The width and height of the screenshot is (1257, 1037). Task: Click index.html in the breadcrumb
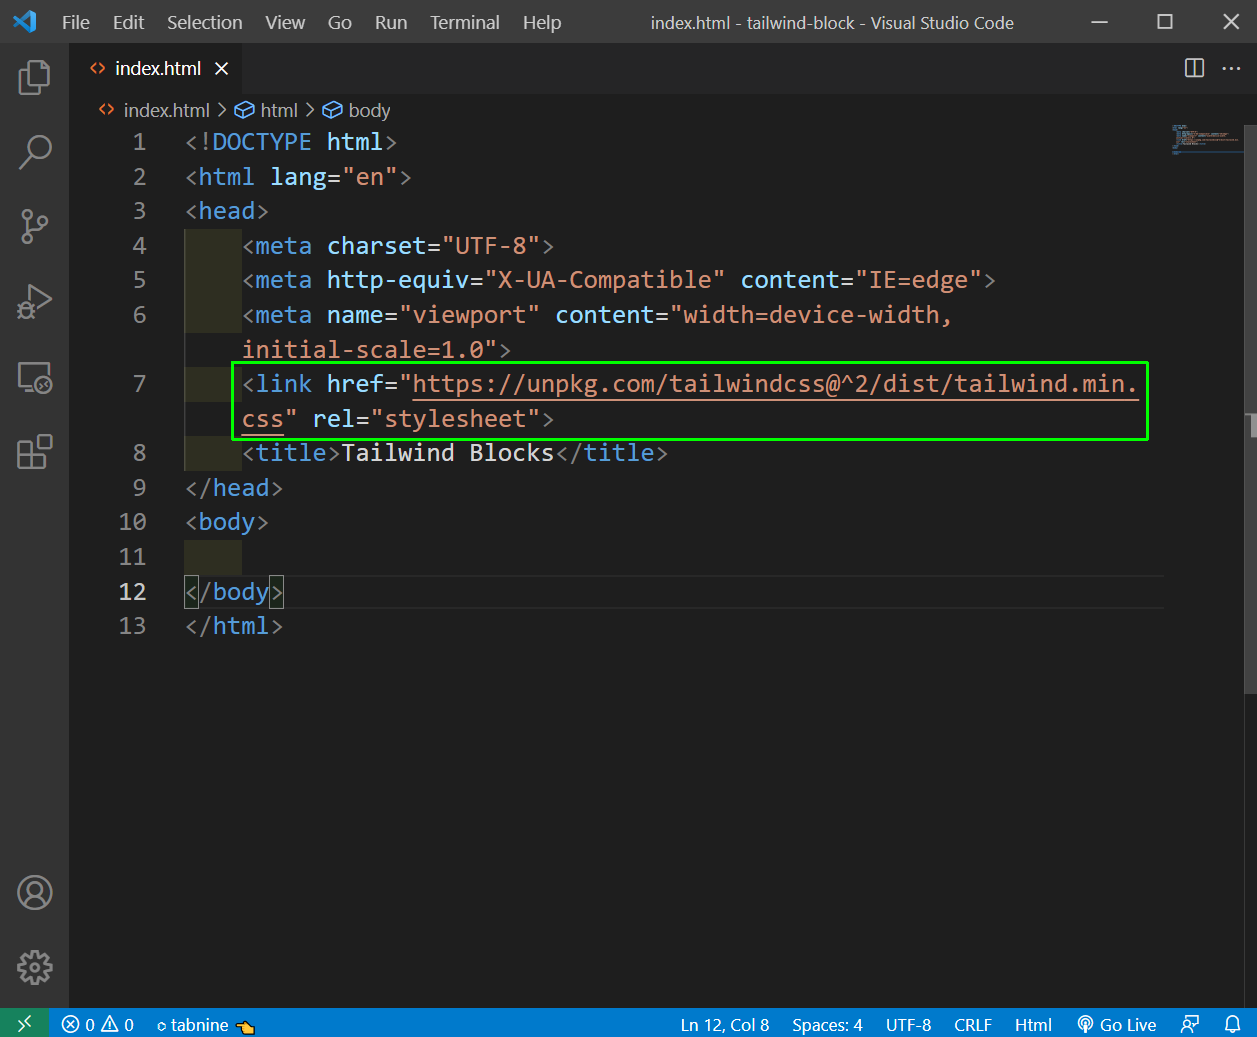click(155, 110)
